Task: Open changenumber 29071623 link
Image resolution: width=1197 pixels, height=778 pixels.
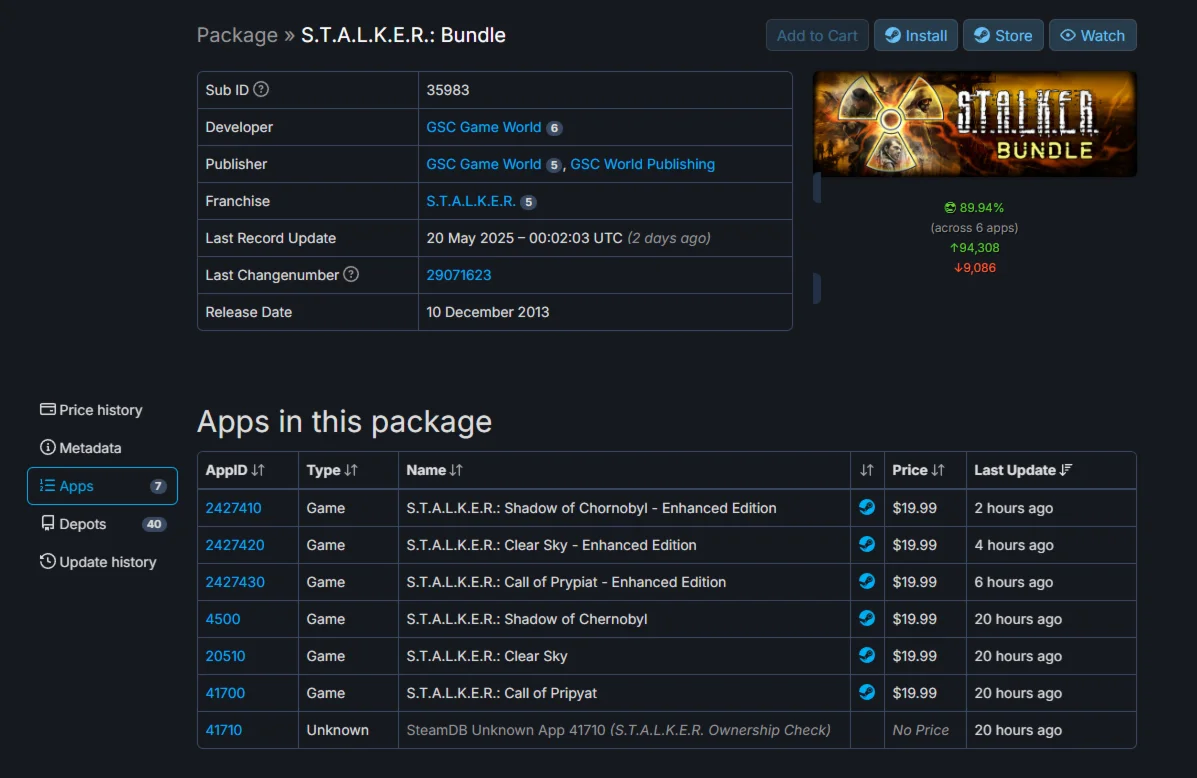Action: 459,275
